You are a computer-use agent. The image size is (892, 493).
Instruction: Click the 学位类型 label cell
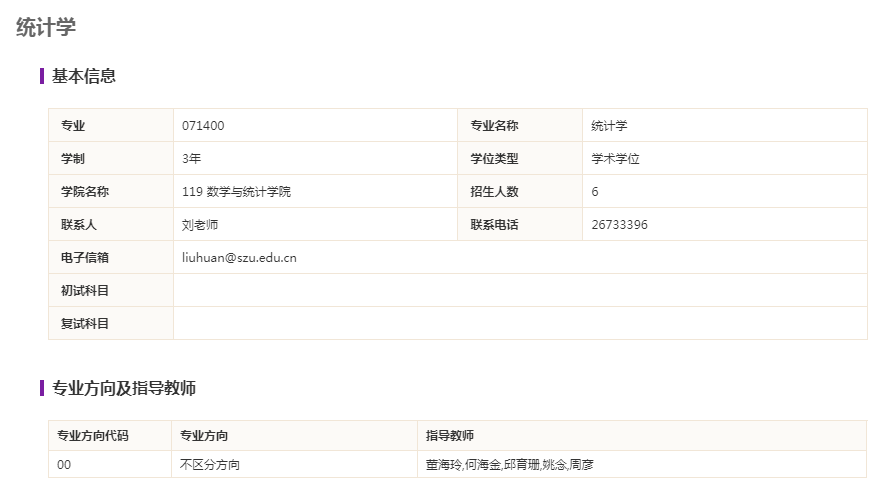(520, 158)
